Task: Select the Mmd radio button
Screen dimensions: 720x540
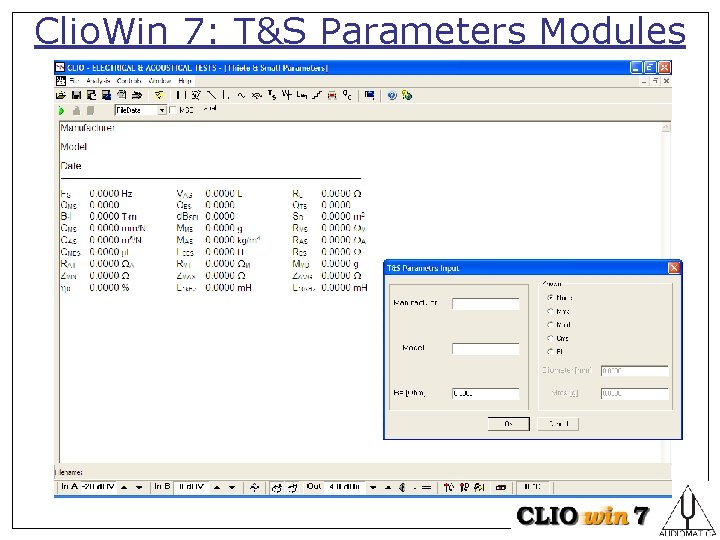Action: pyautogui.click(x=550, y=325)
